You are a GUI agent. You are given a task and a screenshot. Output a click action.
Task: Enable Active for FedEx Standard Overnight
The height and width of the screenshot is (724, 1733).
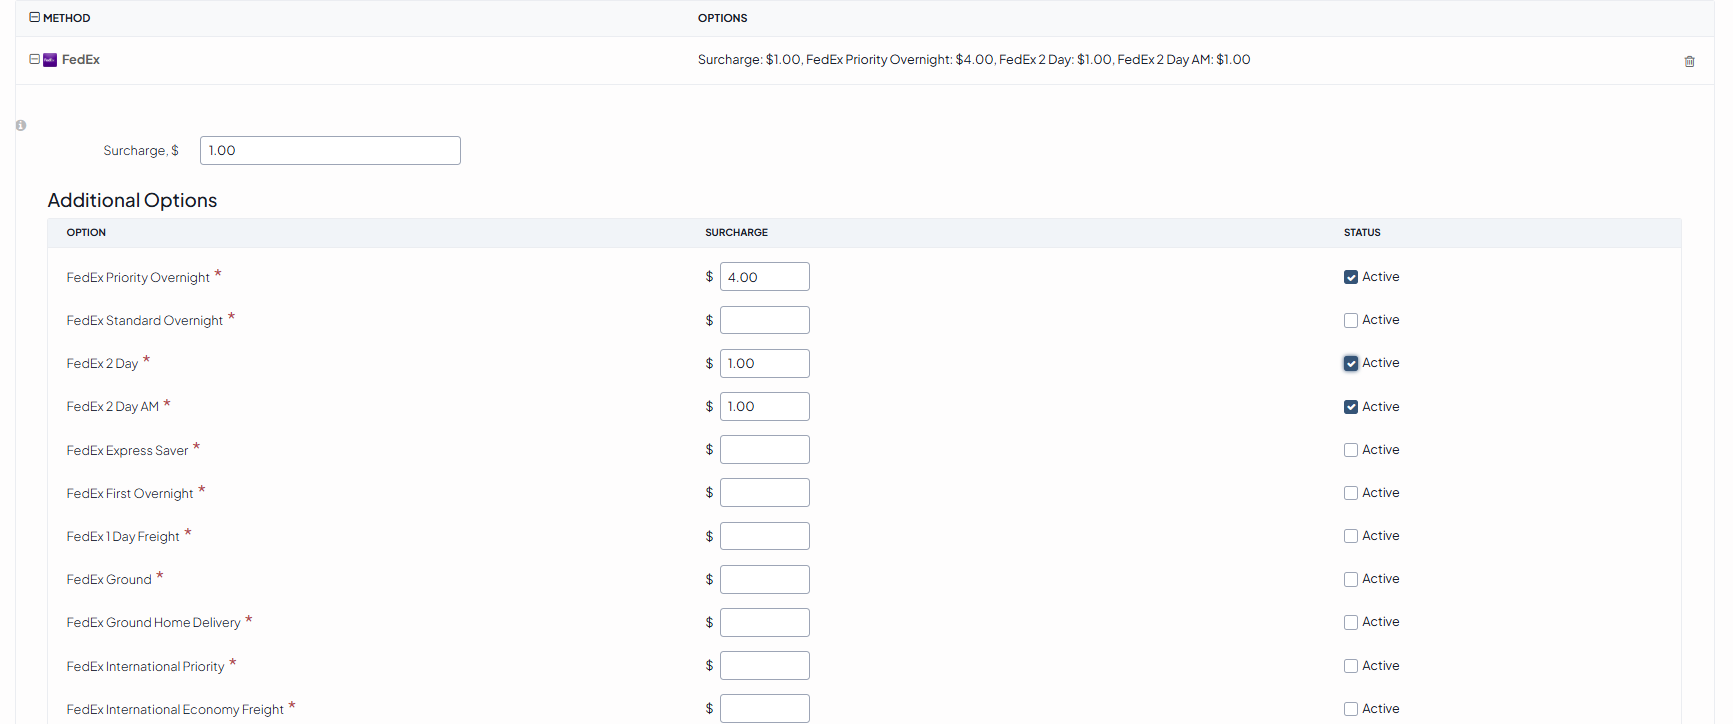coord(1351,321)
